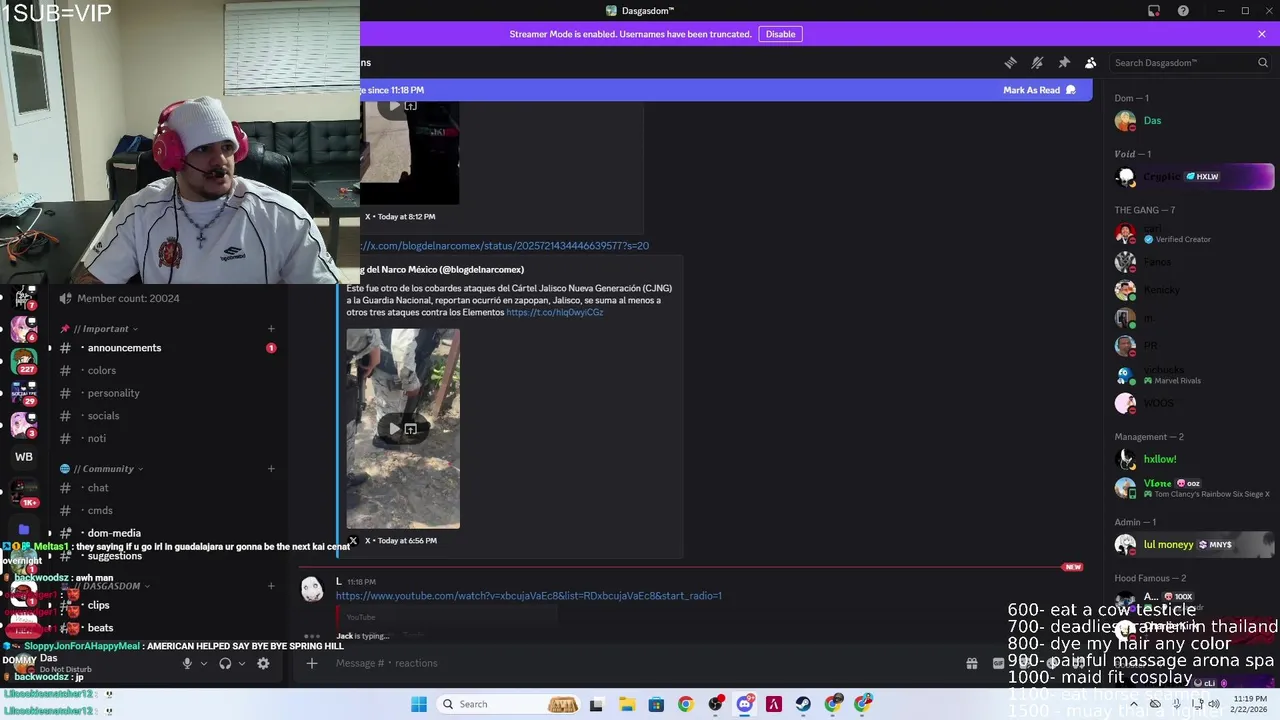The image size is (1280, 720).
Task: Add channel to Important category with plus
Action: point(271,329)
